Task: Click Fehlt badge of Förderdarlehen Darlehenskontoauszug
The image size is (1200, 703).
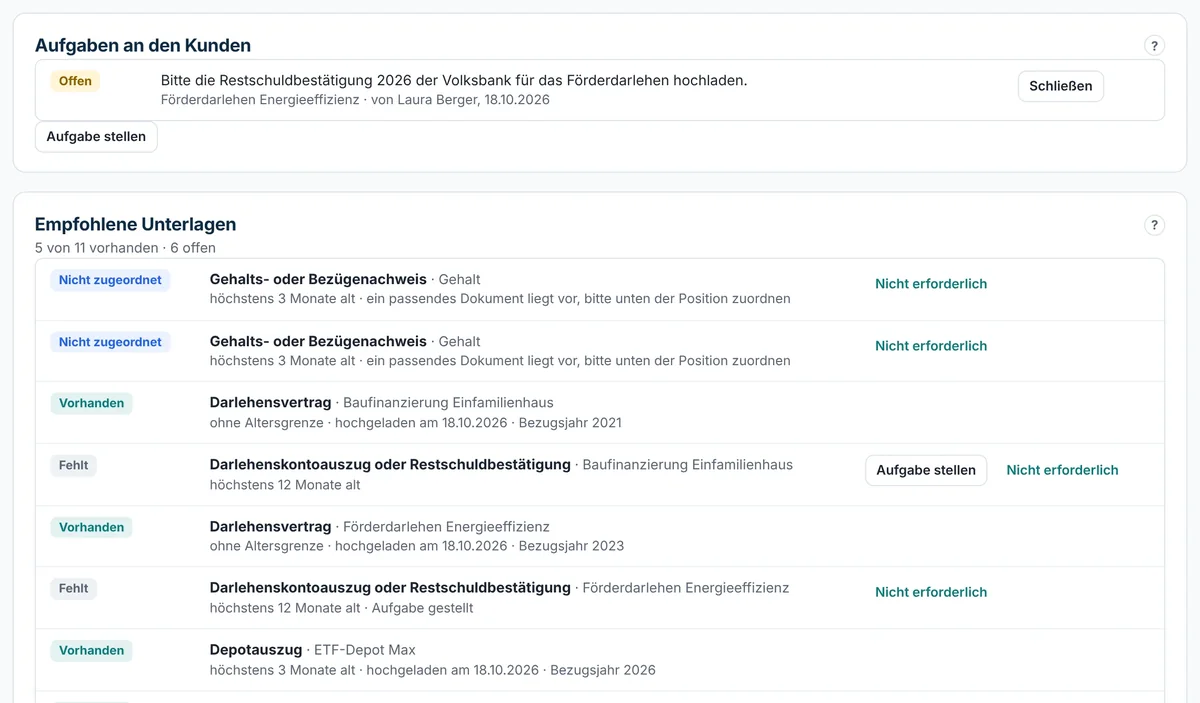Action: point(73,588)
